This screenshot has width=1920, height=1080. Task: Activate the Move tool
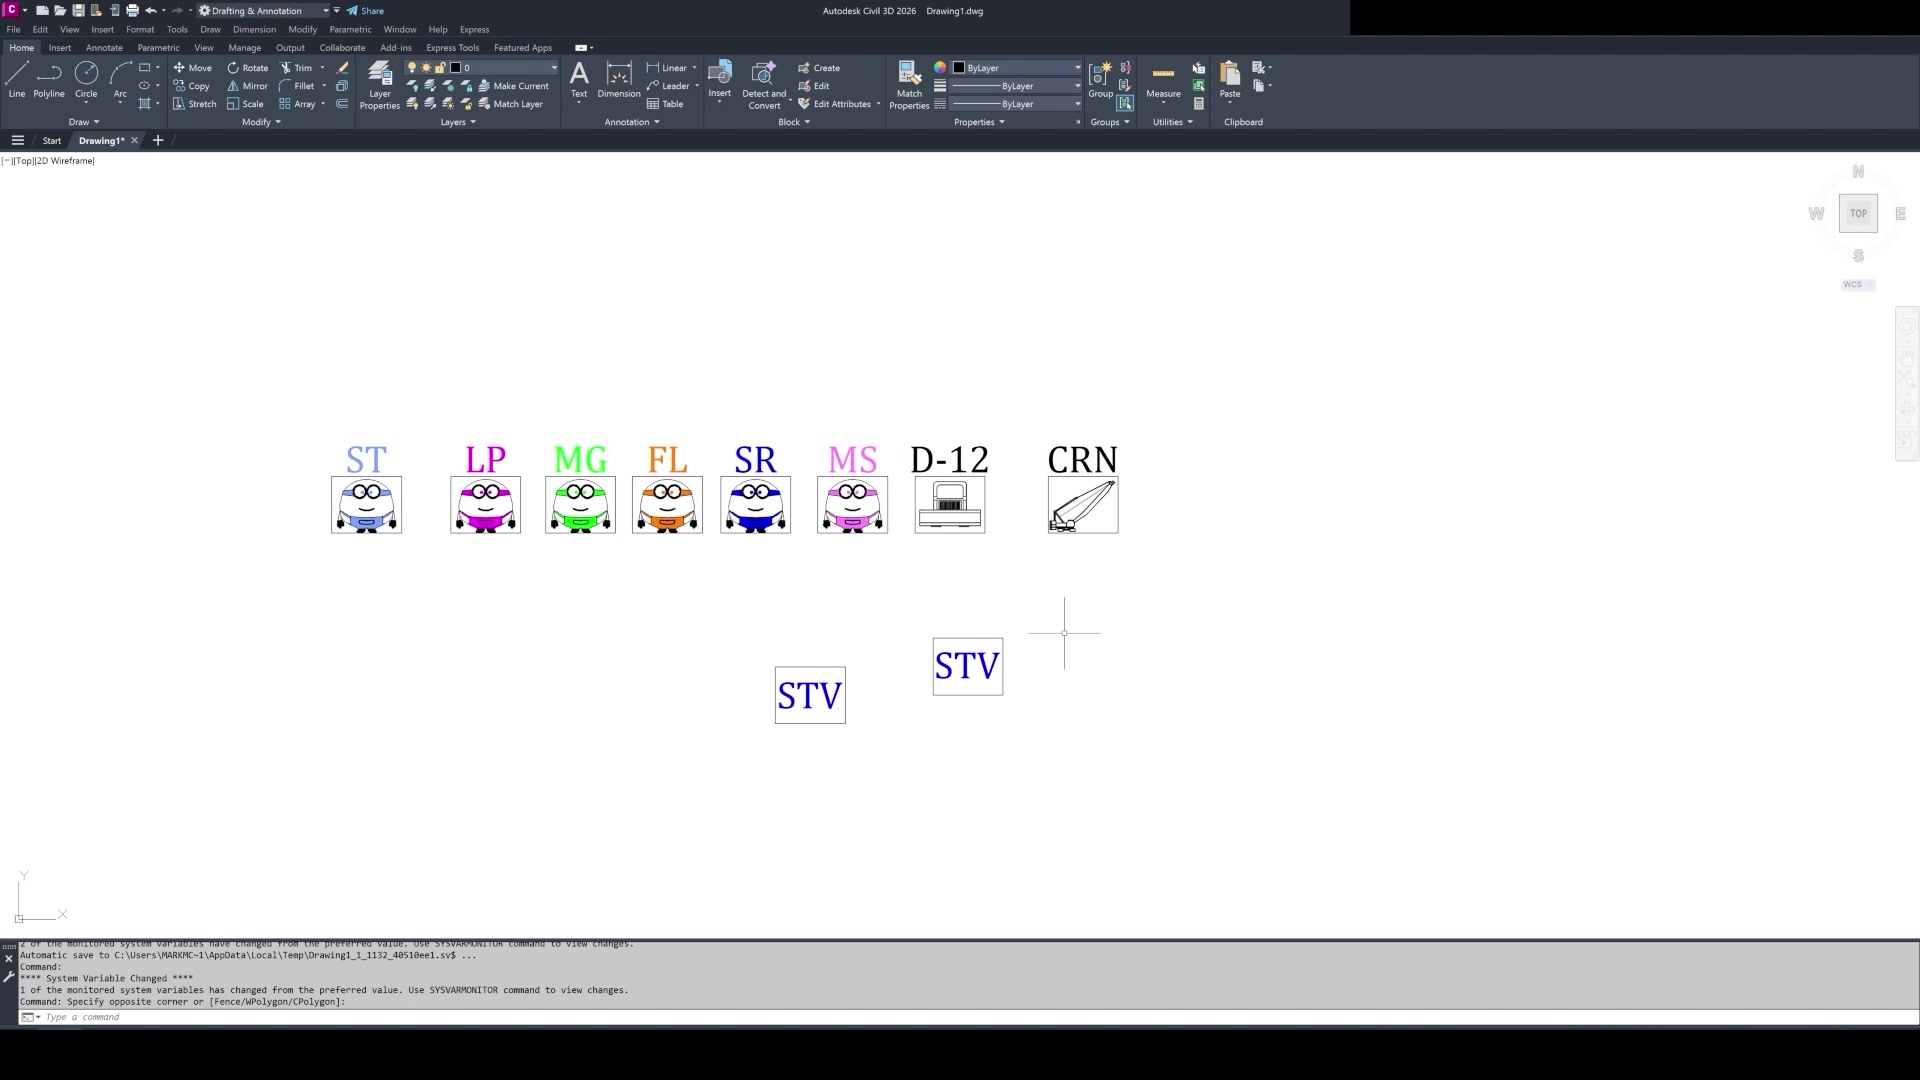click(x=192, y=68)
